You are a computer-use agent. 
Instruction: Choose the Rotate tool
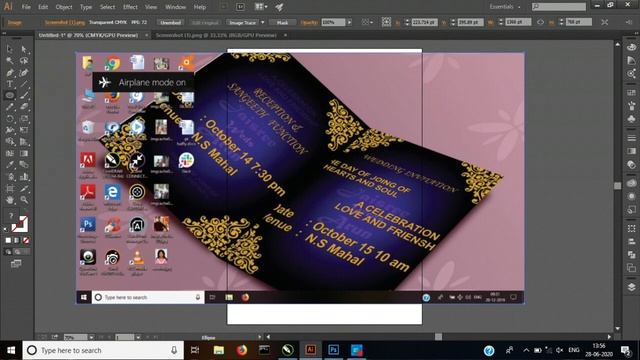(10, 119)
